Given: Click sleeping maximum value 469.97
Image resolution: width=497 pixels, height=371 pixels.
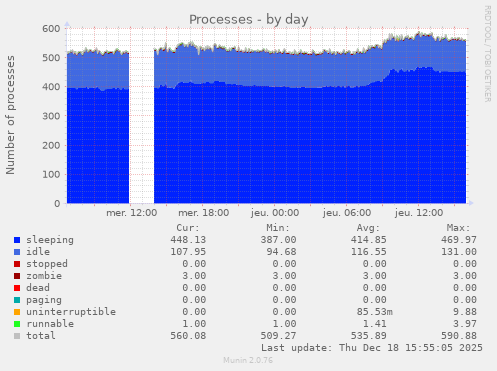Looking at the screenshot, I should (459, 240).
